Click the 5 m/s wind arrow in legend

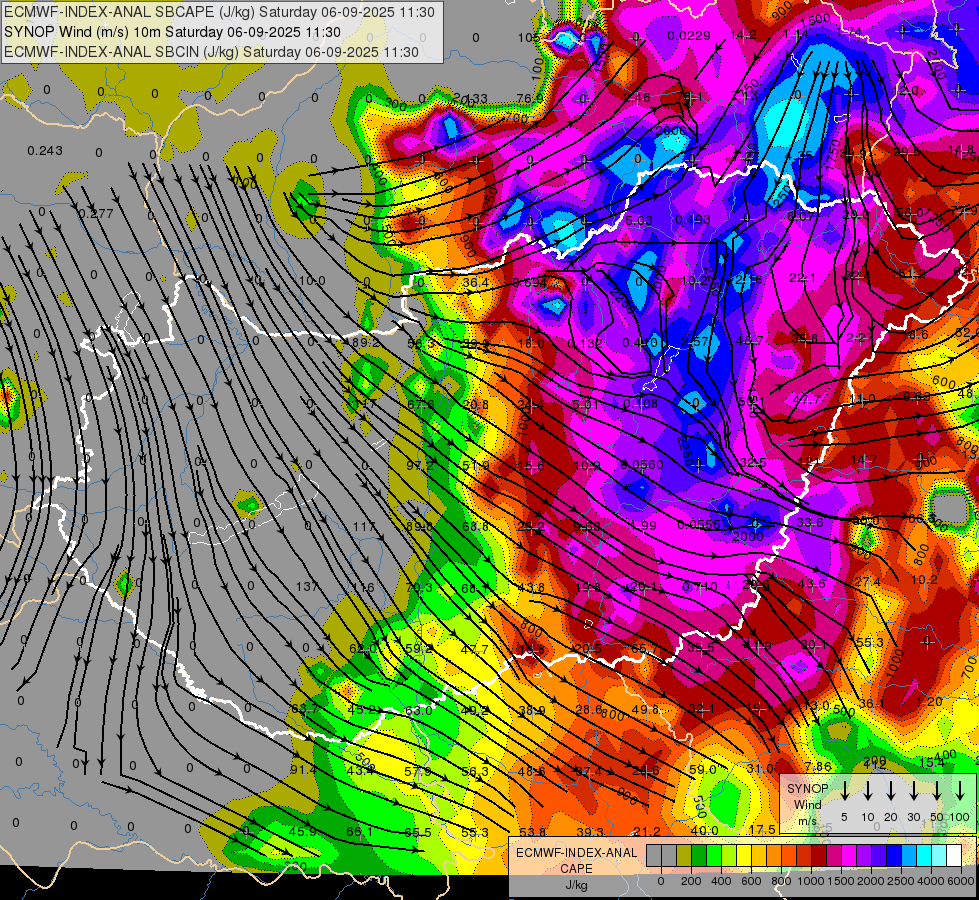845,790
